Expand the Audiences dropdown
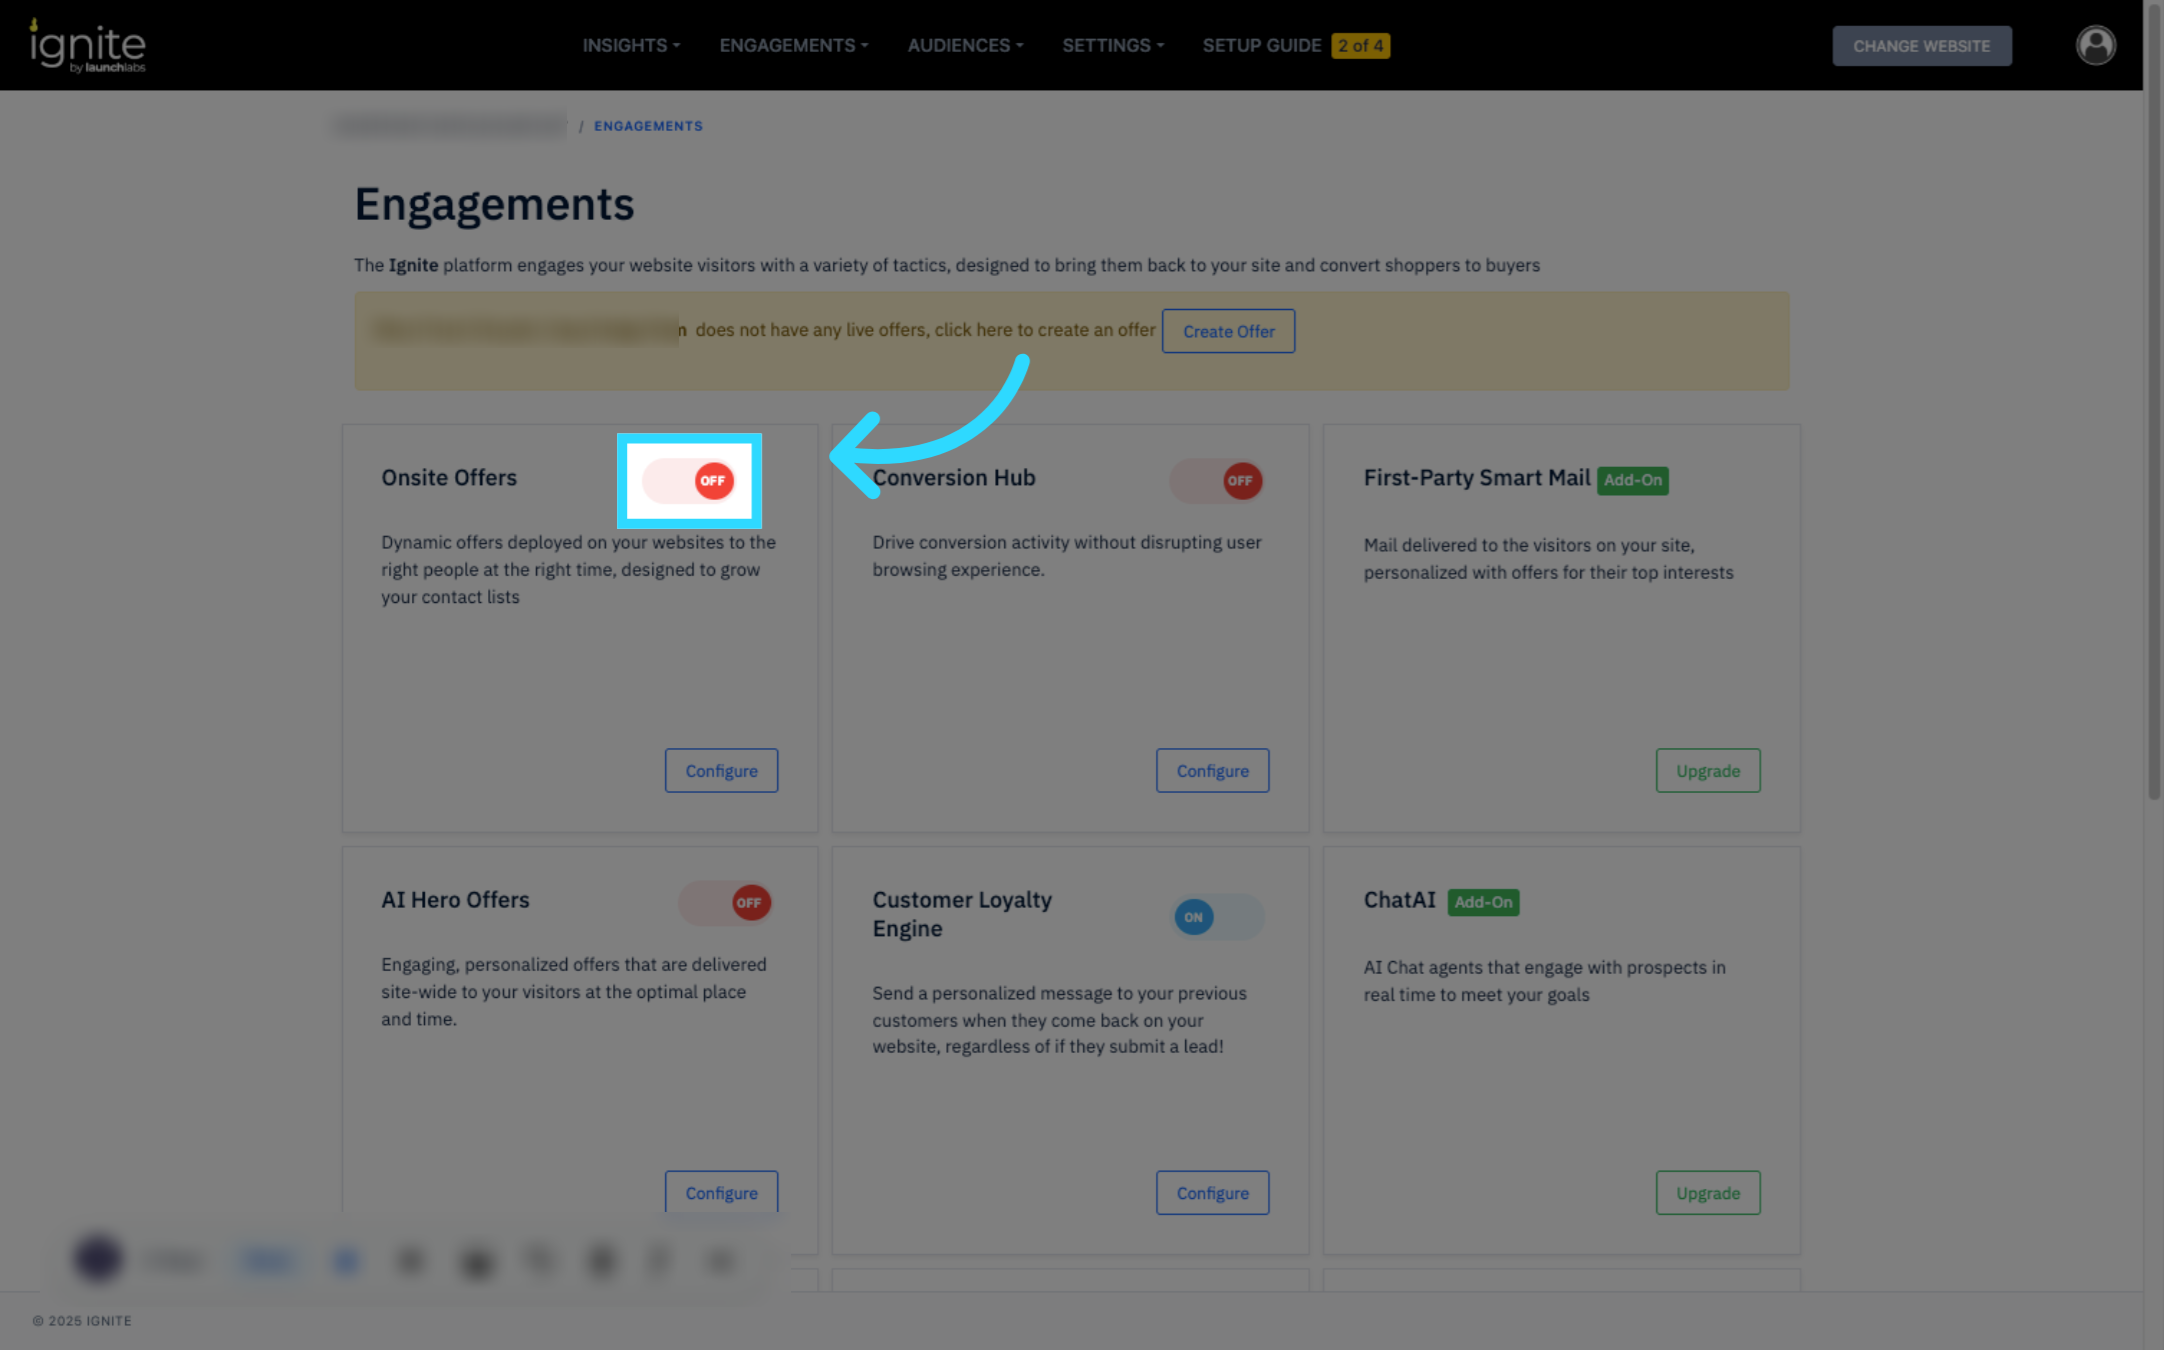The width and height of the screenshot is (2164, 1350). (x=965, y=46)
